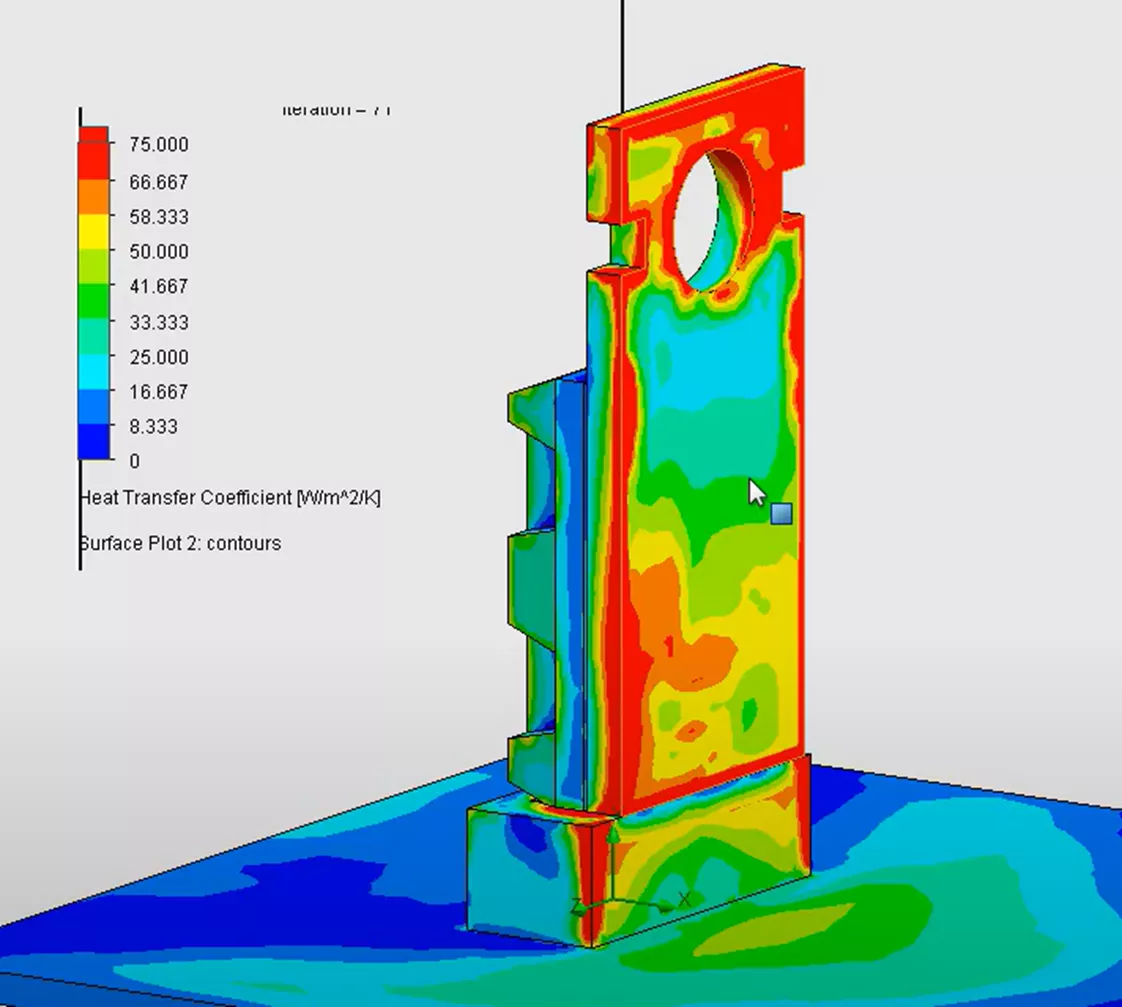Image resolution: width=1122 pixels, height=1007 pixels.
Task: Click the Iteration = 71 status text
Action: click(x=336, y=108)
